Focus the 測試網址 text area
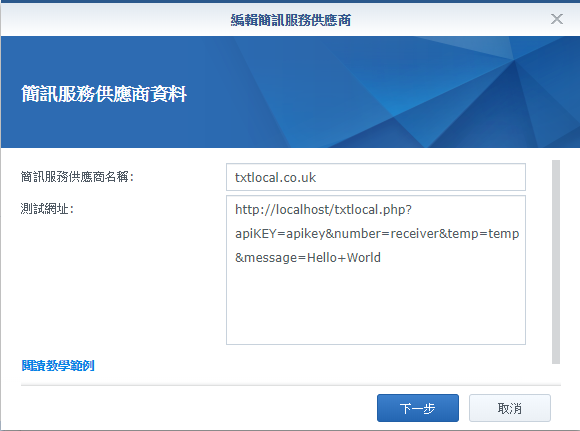The height and width of the screenshot is (431, 580). pyautogui.click(x=376, y=270)
